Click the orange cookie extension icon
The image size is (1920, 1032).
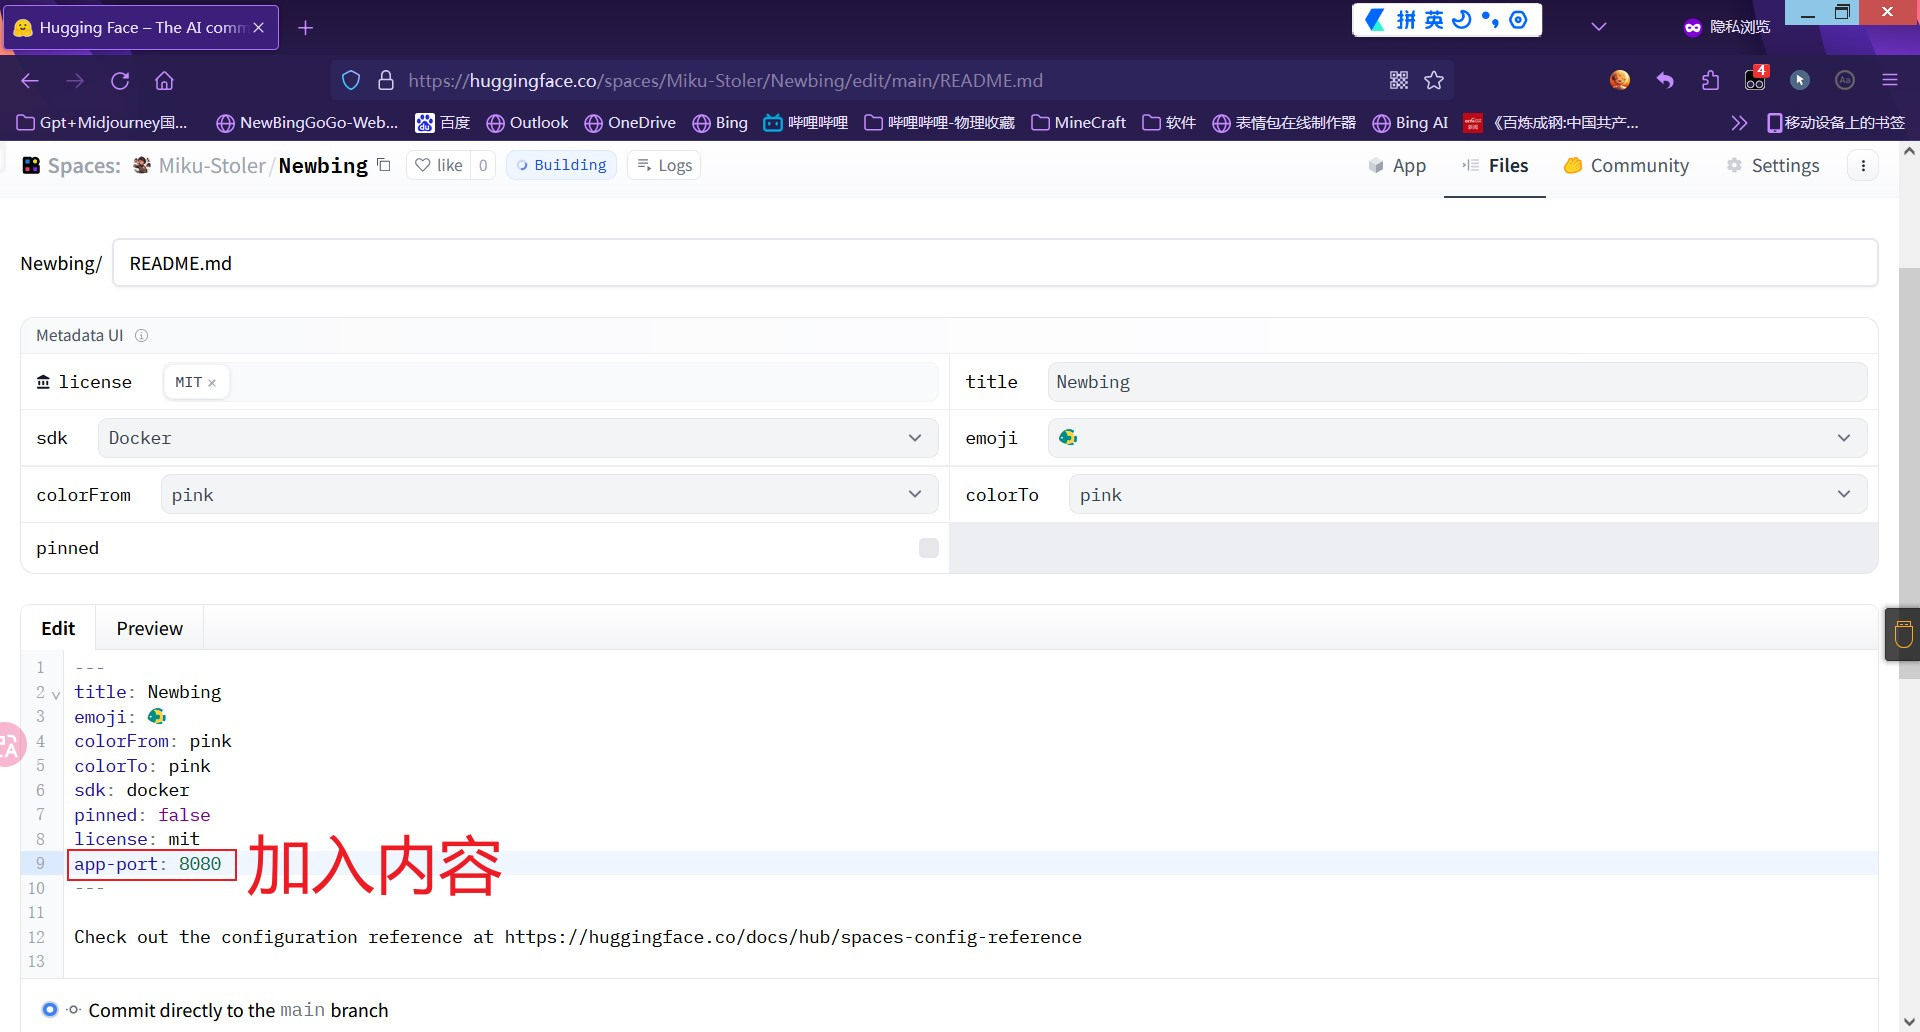click(x=1620, y=80)
